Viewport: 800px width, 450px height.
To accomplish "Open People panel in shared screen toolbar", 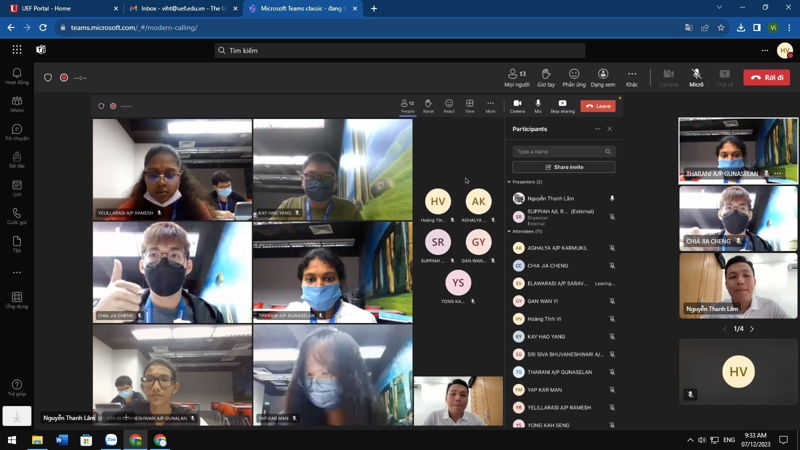I will pyautogui.click(x=407, y=106).
